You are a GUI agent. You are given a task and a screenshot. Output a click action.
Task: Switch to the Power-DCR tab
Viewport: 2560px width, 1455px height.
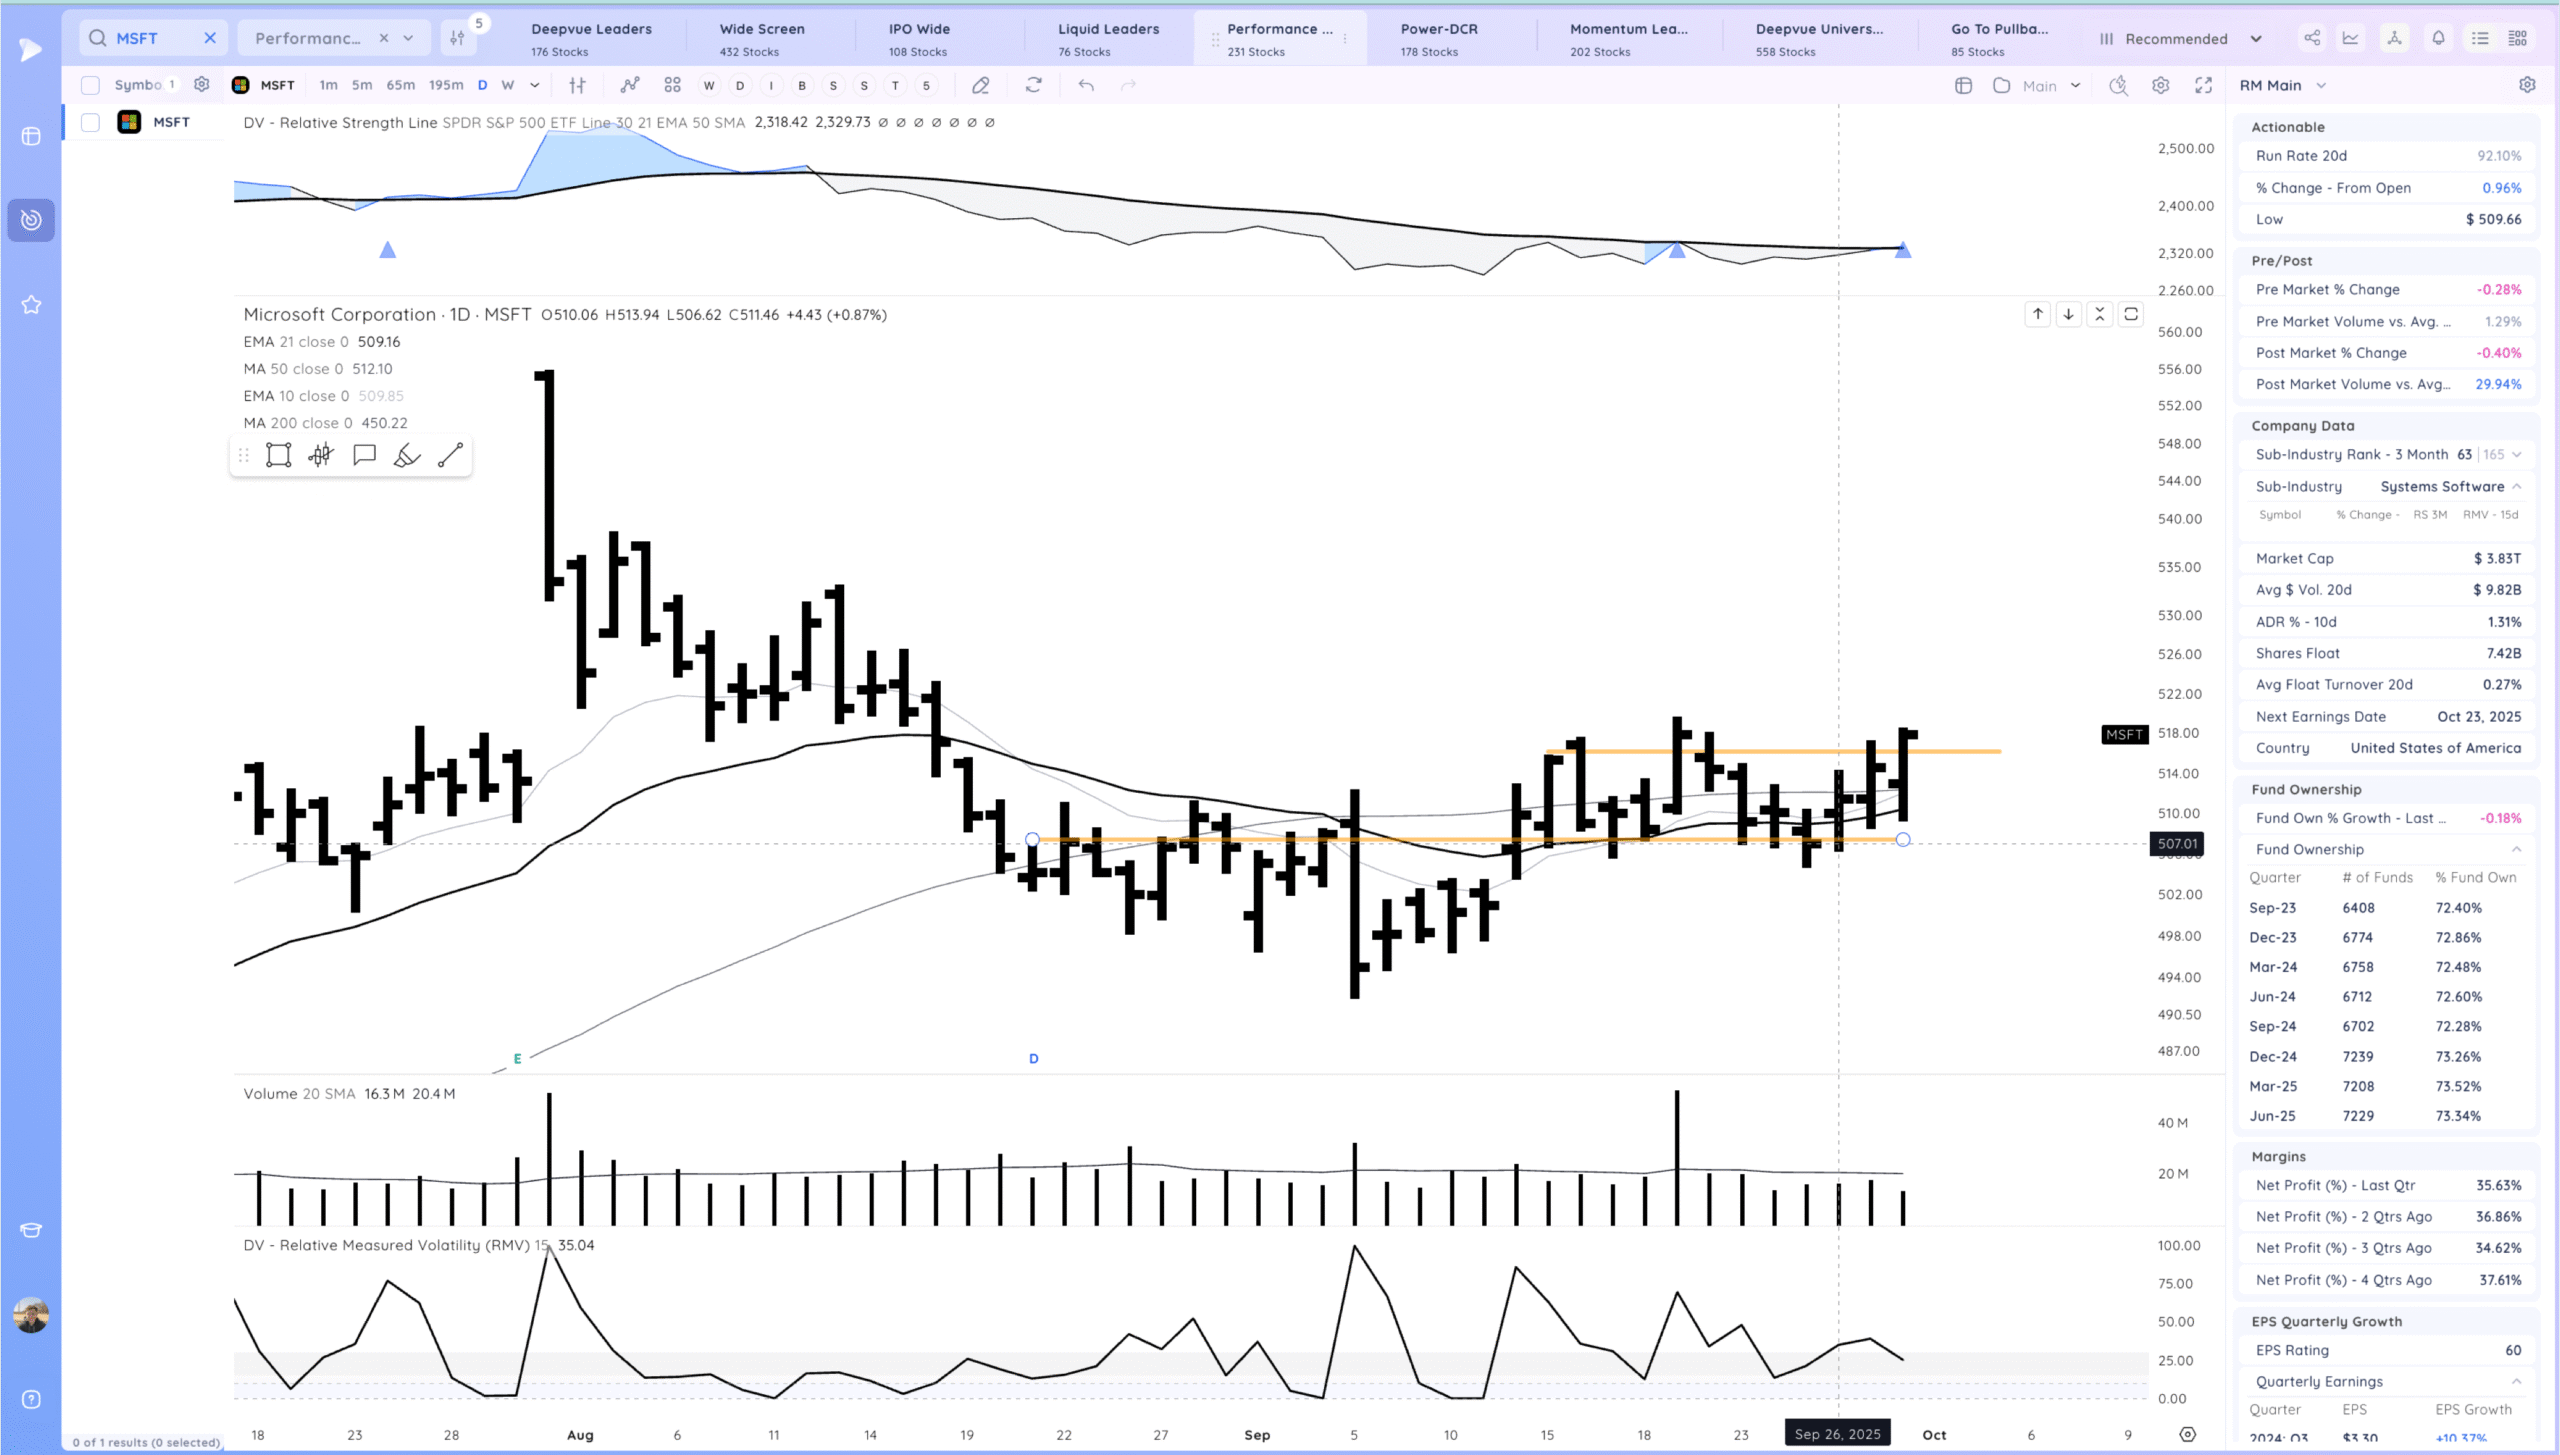point(1438,38)
